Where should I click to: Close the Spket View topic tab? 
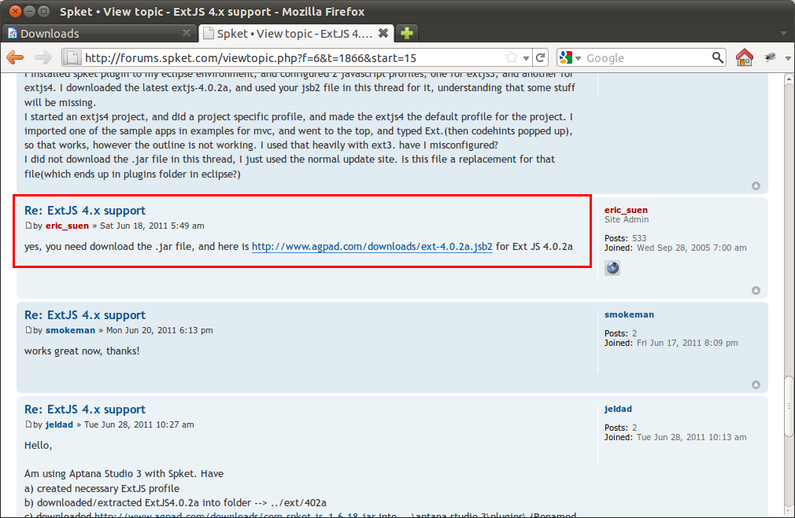383,33
